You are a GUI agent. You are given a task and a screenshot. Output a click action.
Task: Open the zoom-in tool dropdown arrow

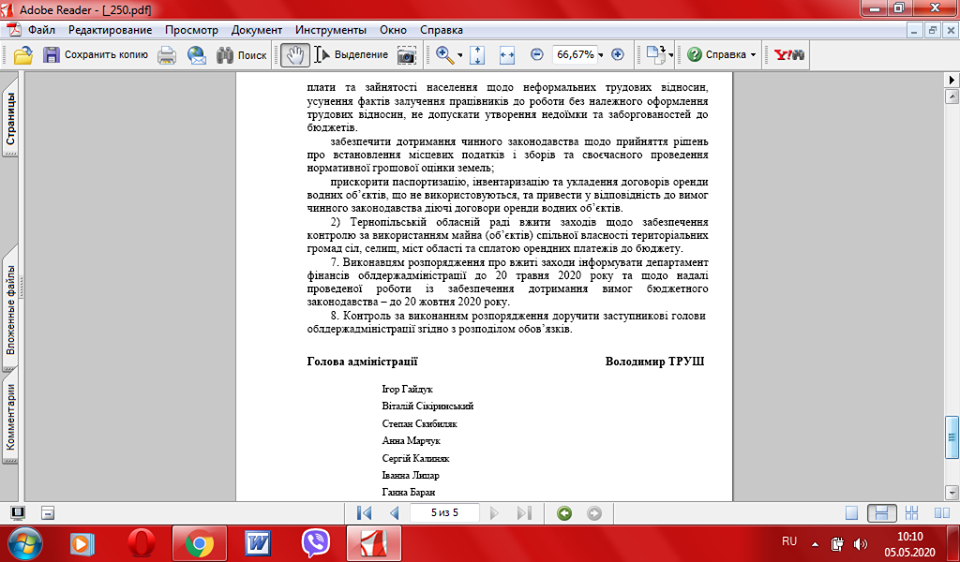(460, 55)
